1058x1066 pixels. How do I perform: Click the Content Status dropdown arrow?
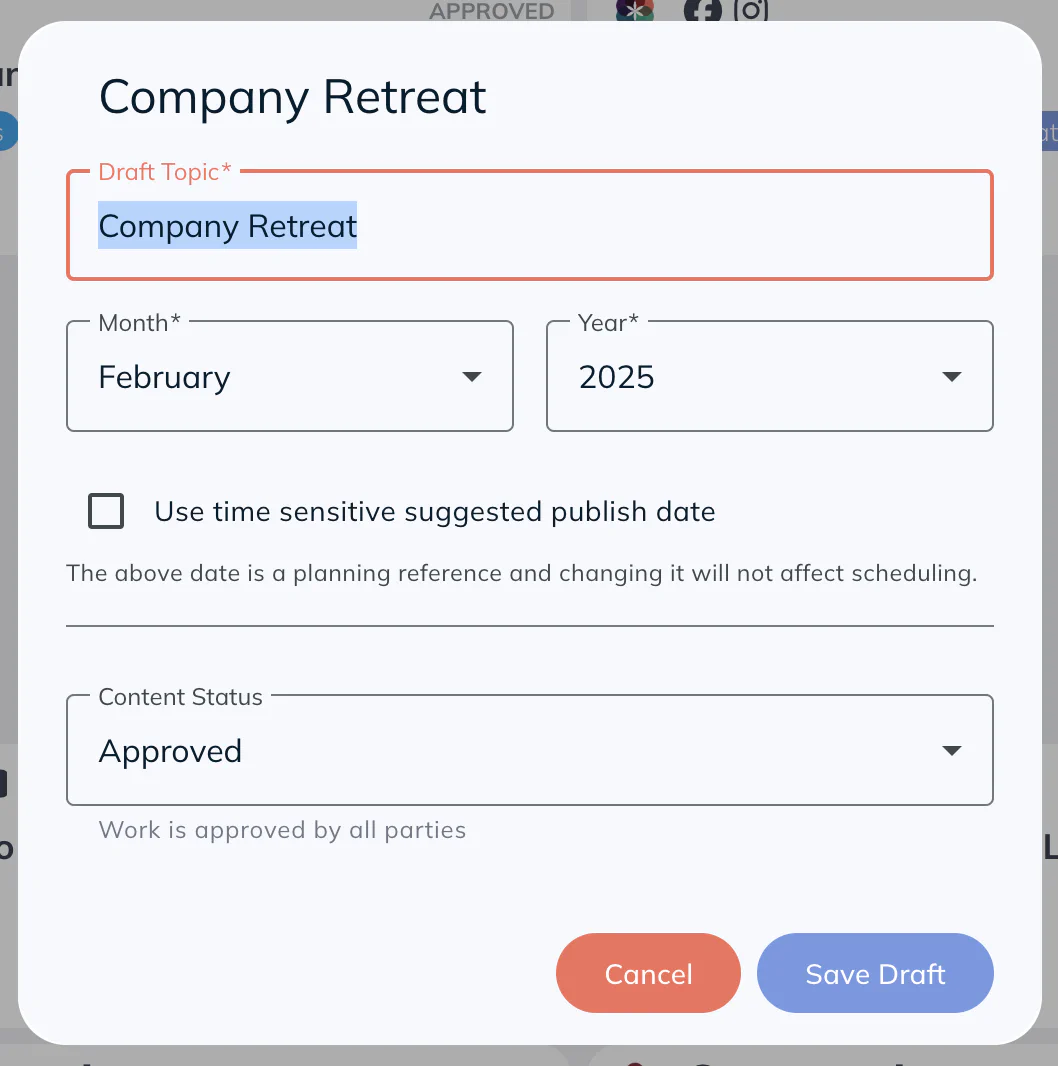[952, 751]
